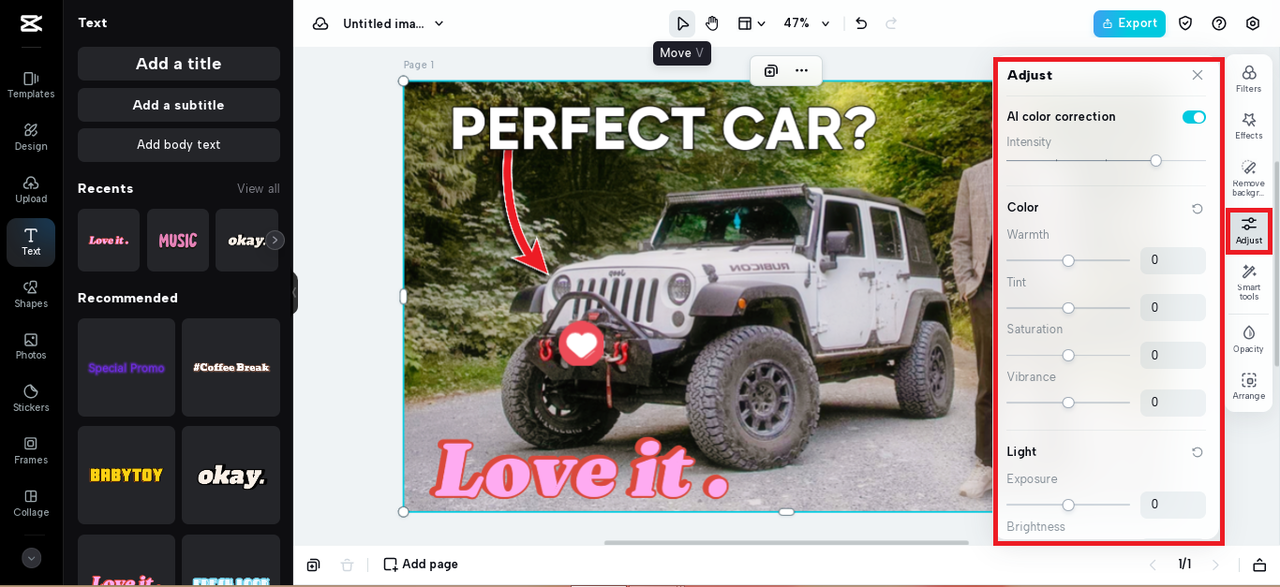This screenshot has height=587, width=1280.
Task: Click the View all link
Action: point(258,189)
